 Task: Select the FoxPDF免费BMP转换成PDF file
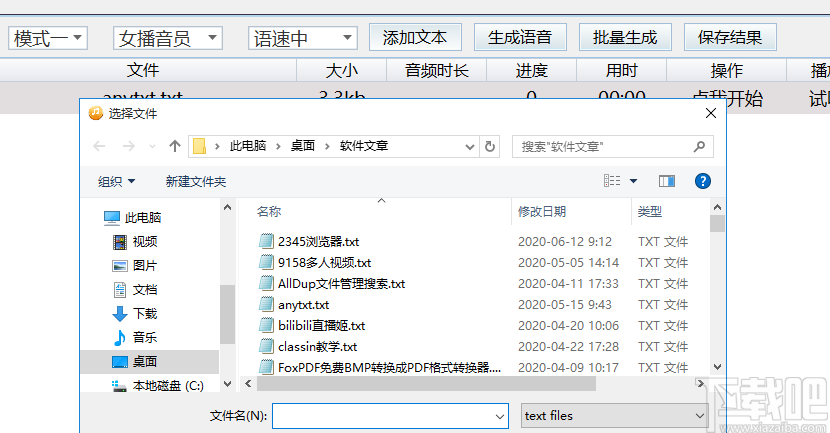pyautogui.click(x=389, y=367)
